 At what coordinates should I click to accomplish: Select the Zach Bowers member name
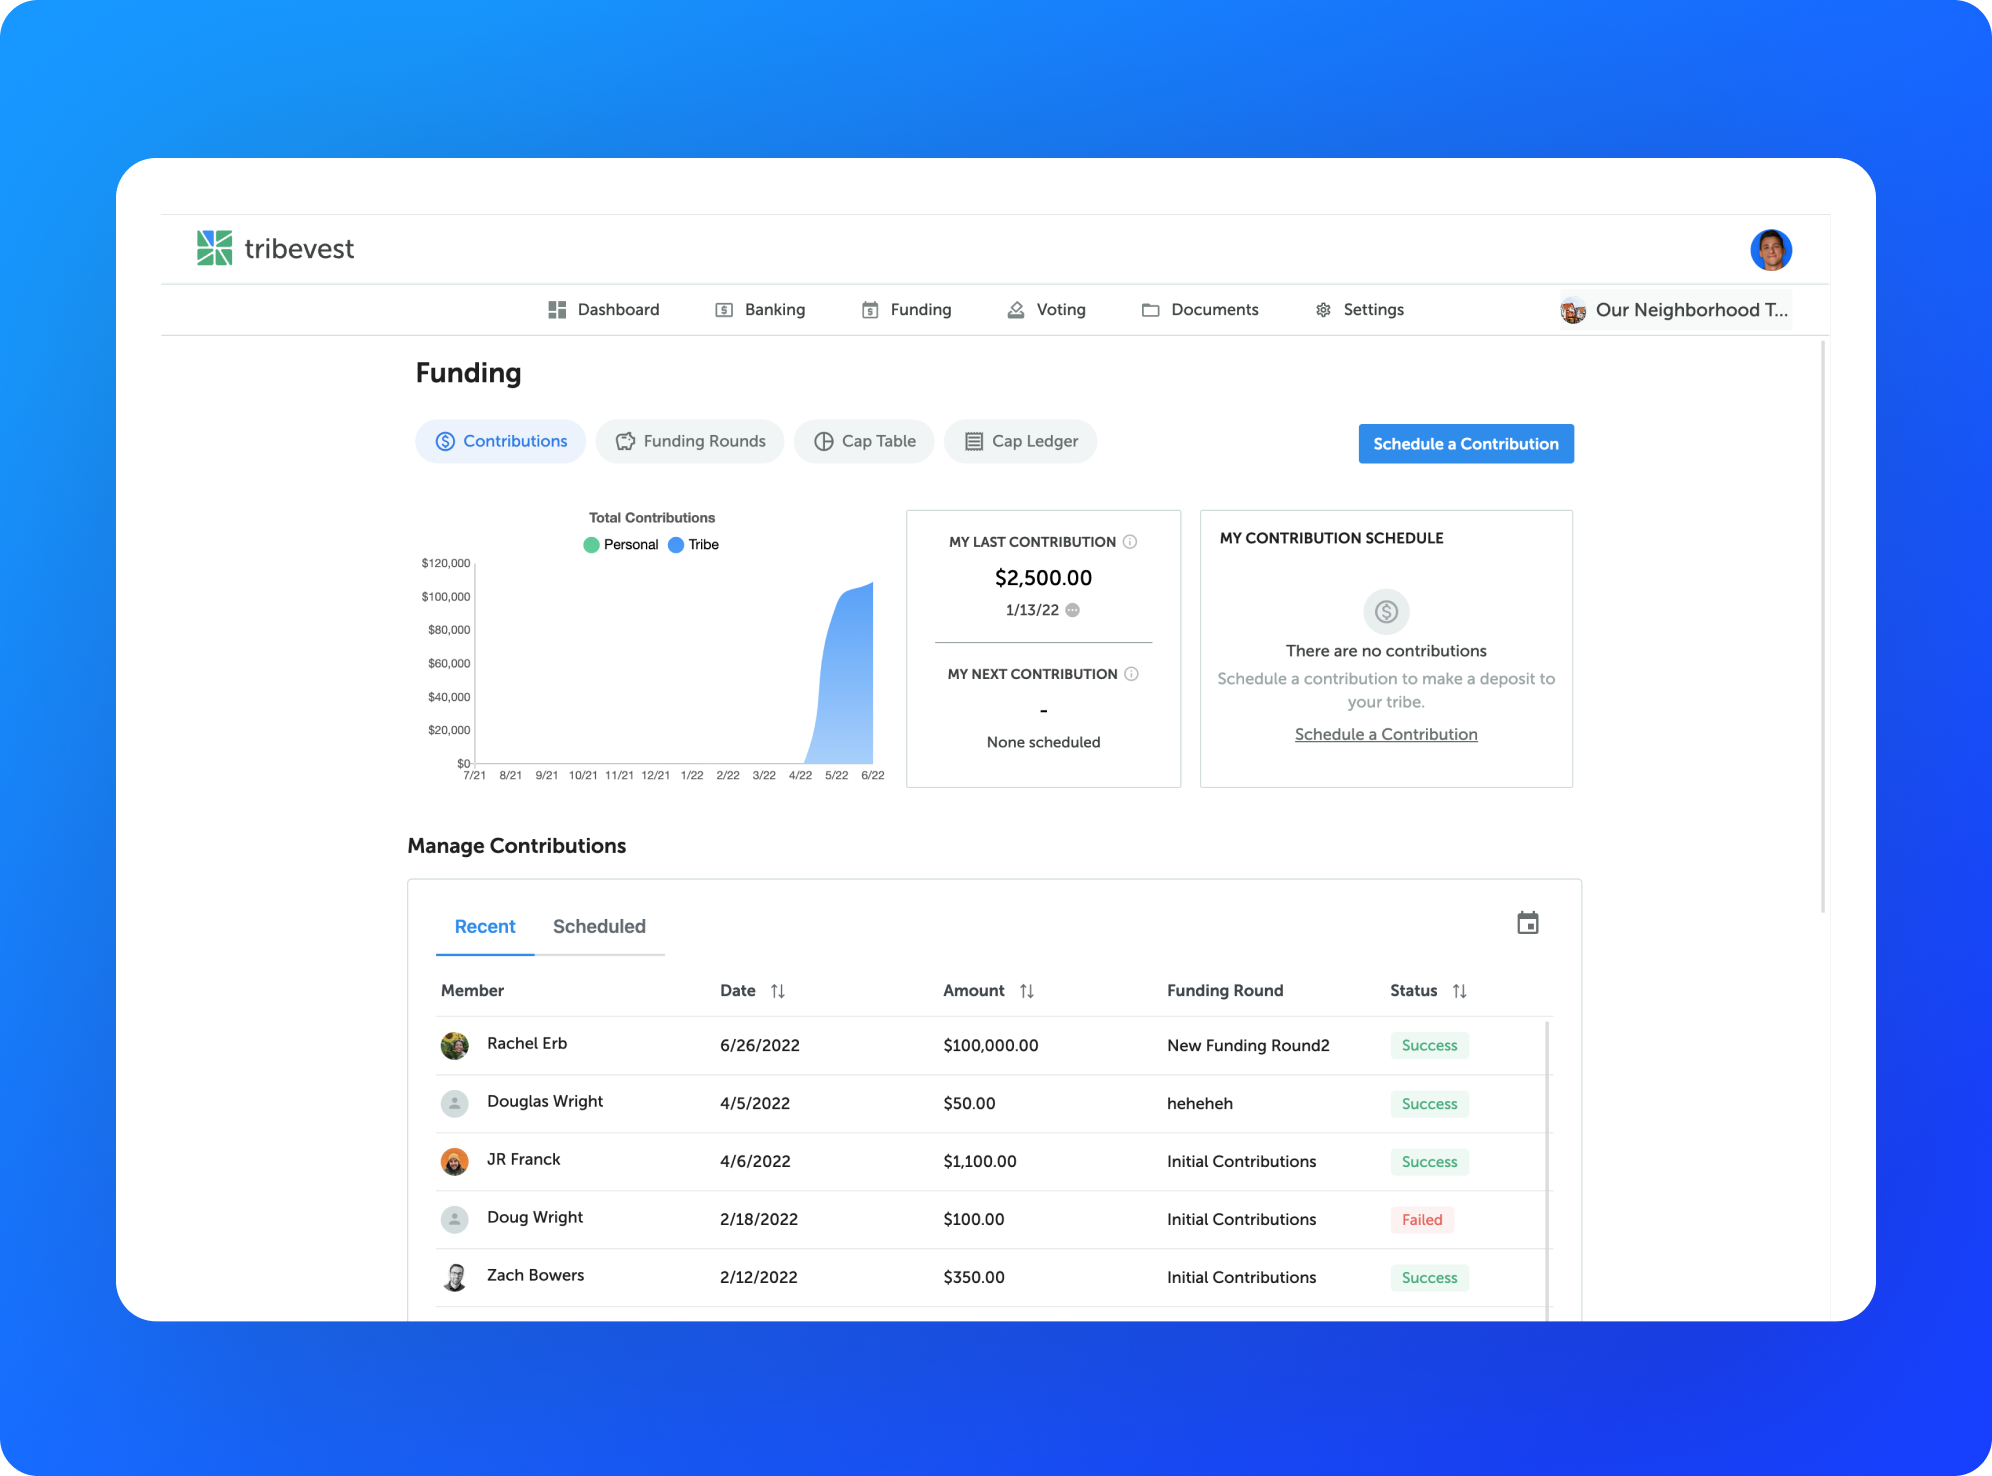[x=535, y=1276]
